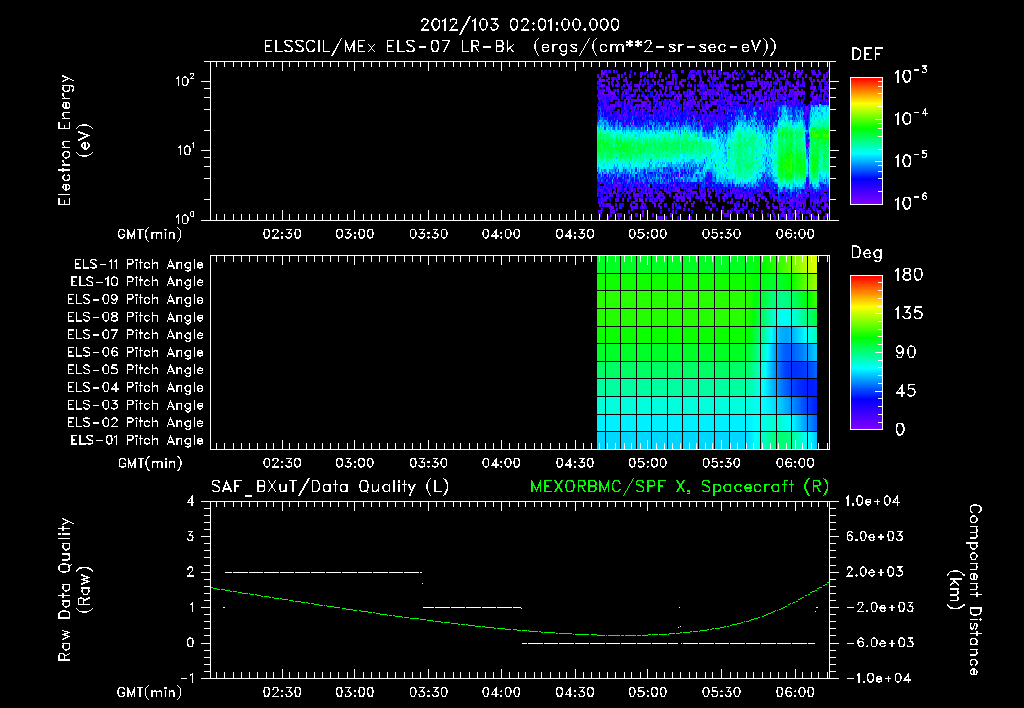Click the green MEXORBMC/SPF X, Spacecraft (R) title
Image resolution: width=1024 pixels, height=708 pixels.
click(x=679, y=487)
